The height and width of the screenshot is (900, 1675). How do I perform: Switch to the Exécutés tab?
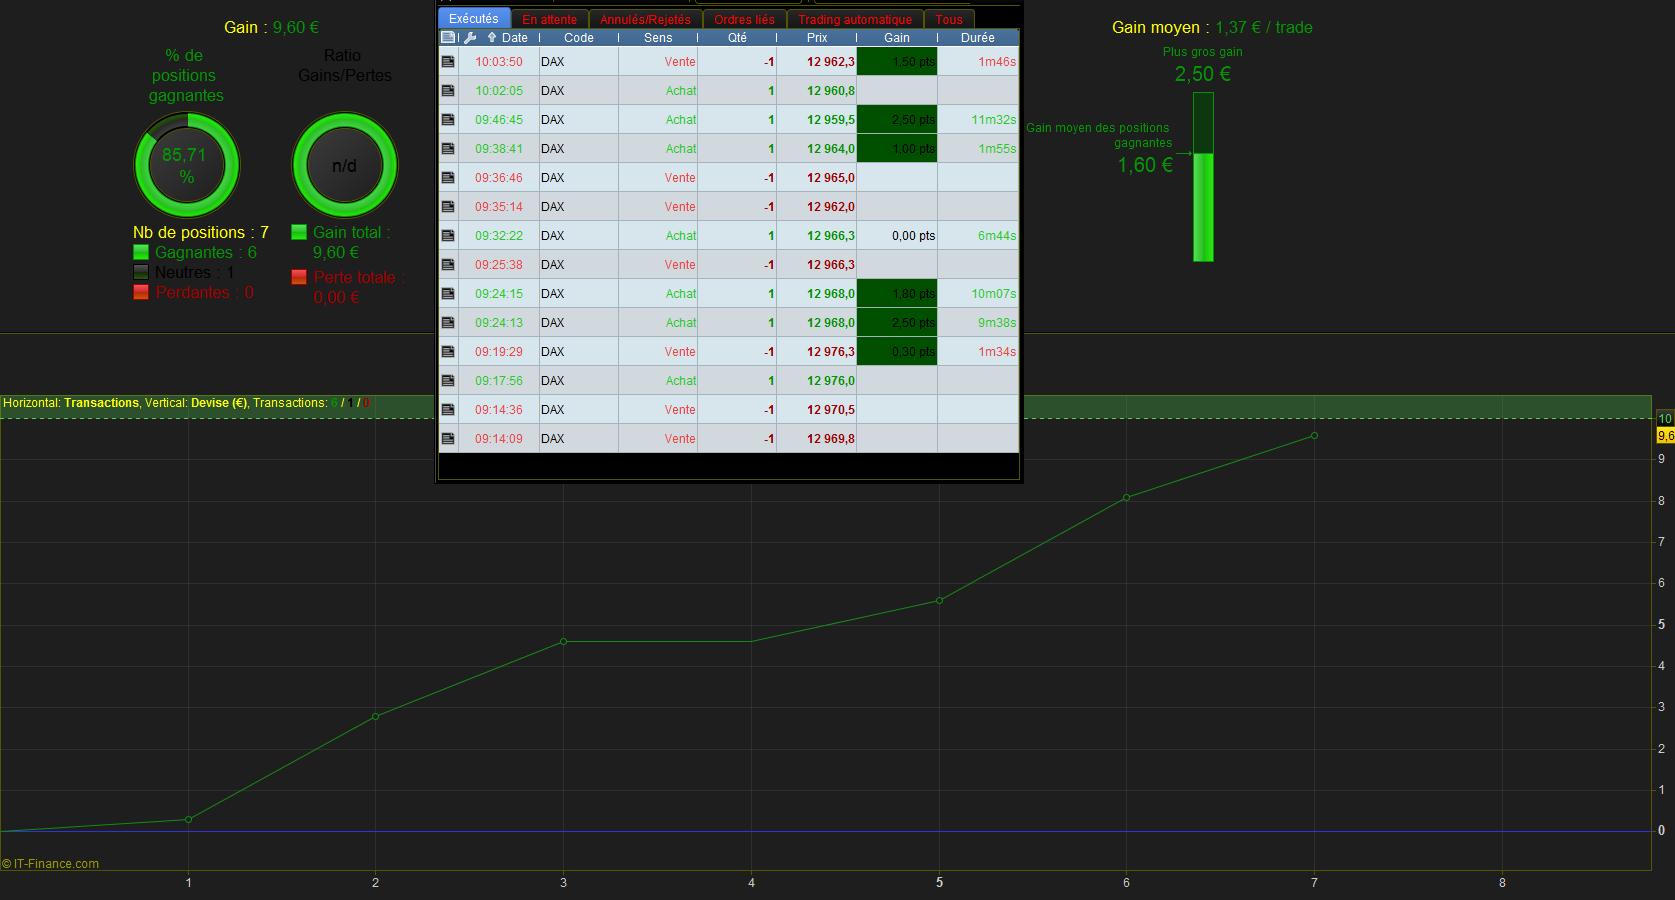tap(474, 19)
